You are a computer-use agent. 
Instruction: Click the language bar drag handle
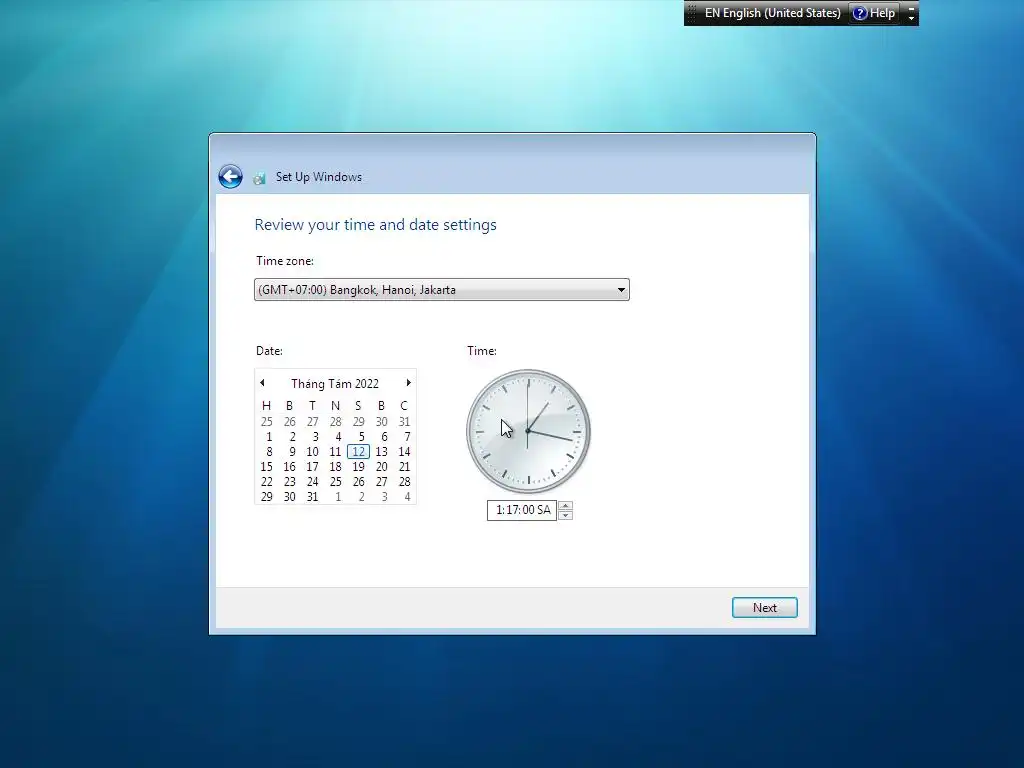(x=692, y=13)
